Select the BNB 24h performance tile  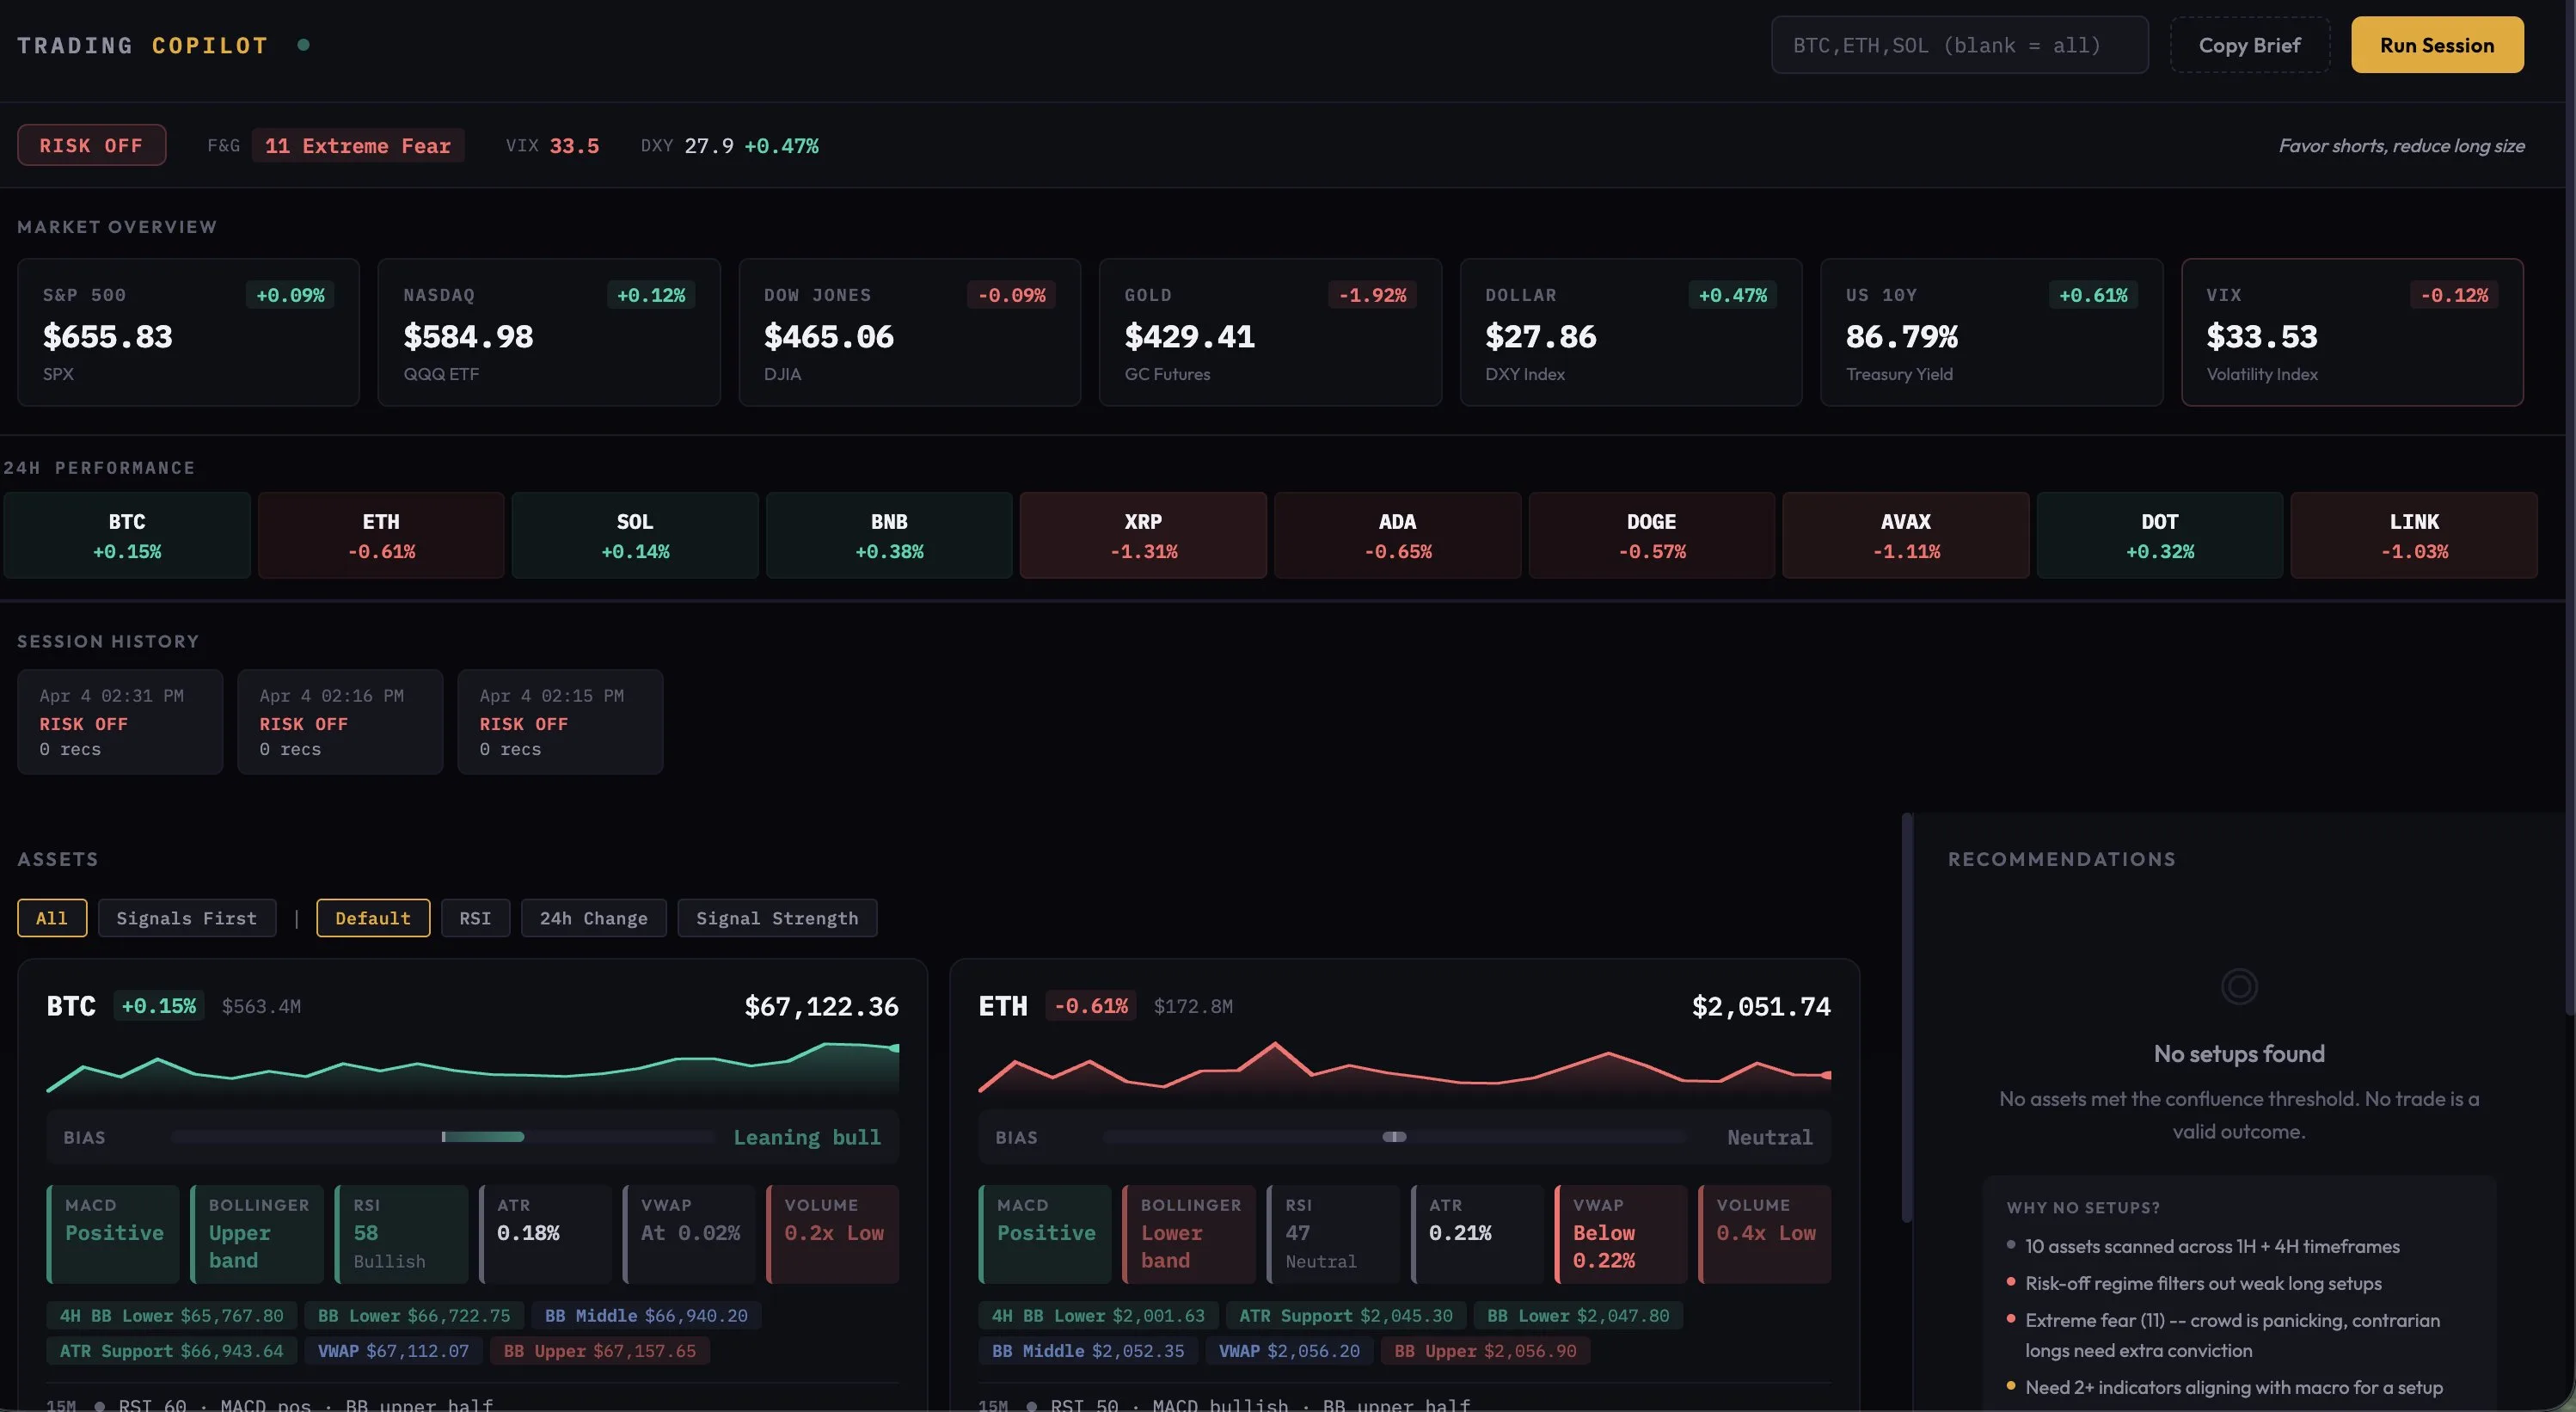[889, 535]
